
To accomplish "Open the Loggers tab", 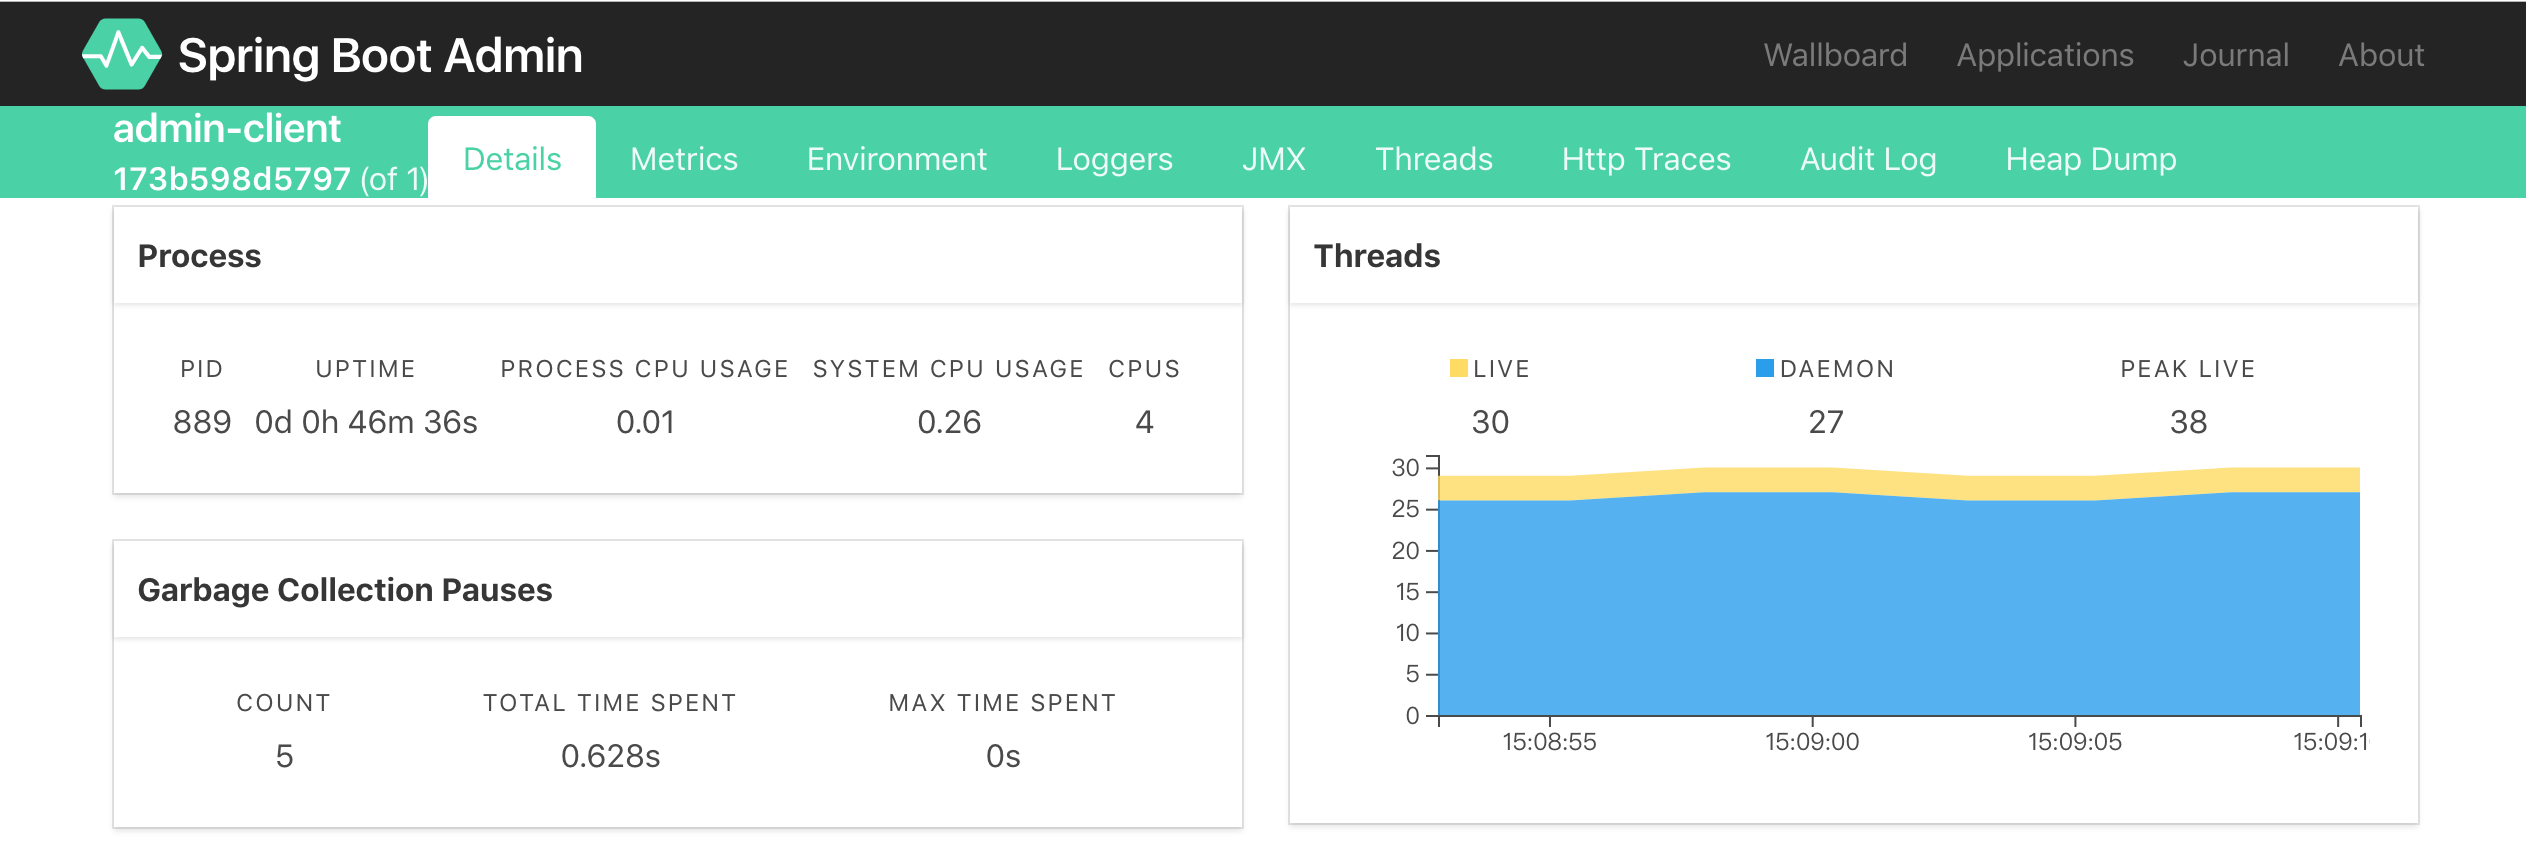I will click(x=1114, y=159).
